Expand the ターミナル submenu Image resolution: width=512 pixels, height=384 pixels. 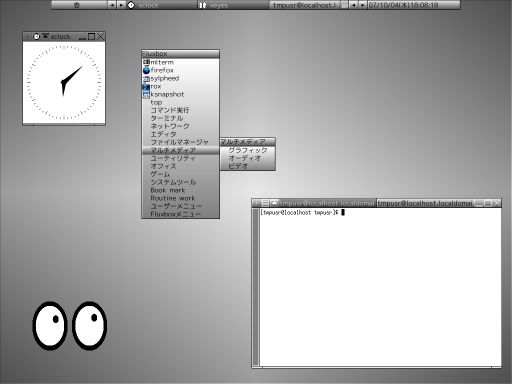pos(180,118)
